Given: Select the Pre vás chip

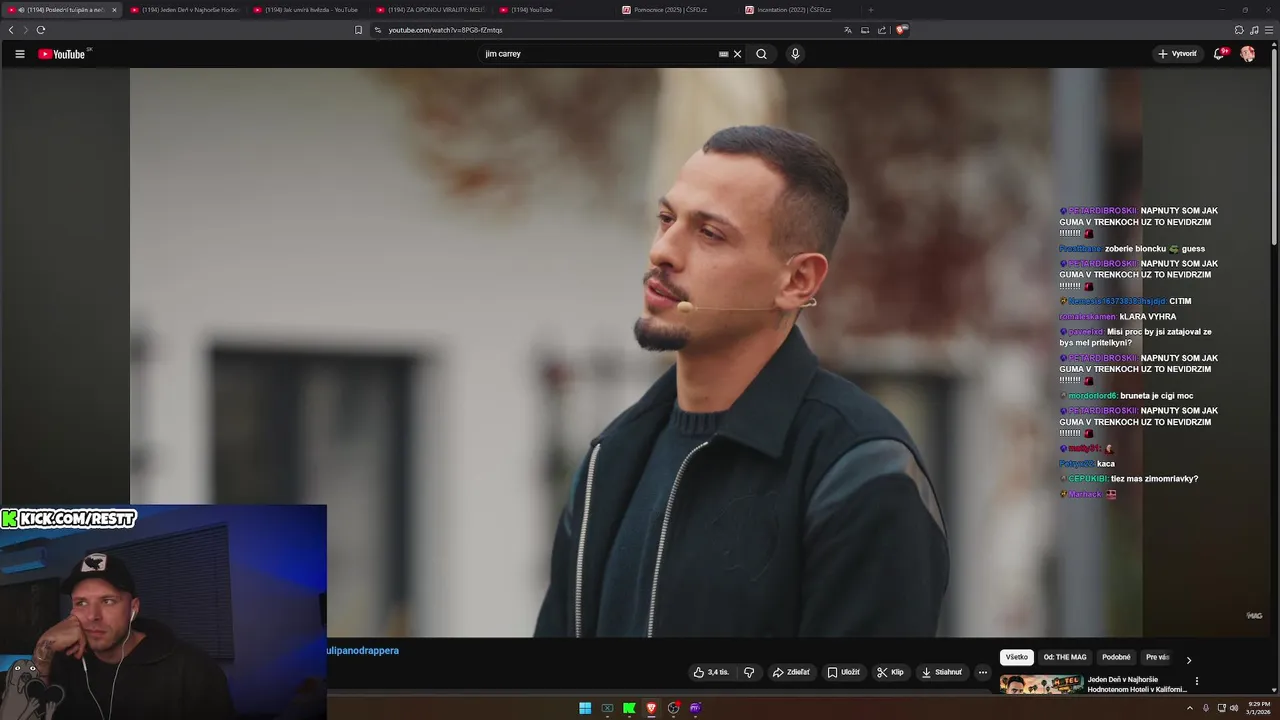Looking at the screenshot, I should point(1157,657).
